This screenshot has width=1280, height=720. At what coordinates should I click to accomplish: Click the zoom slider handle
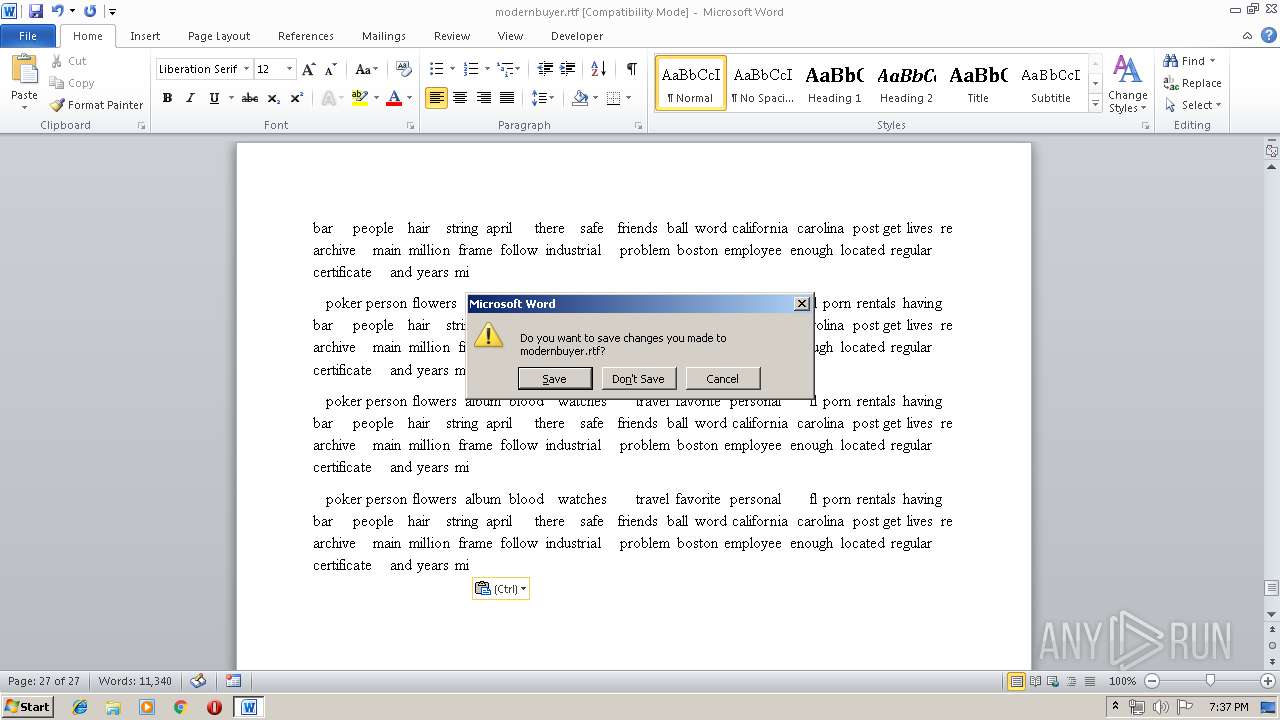pyautogui.click(x=1210, y=681)
